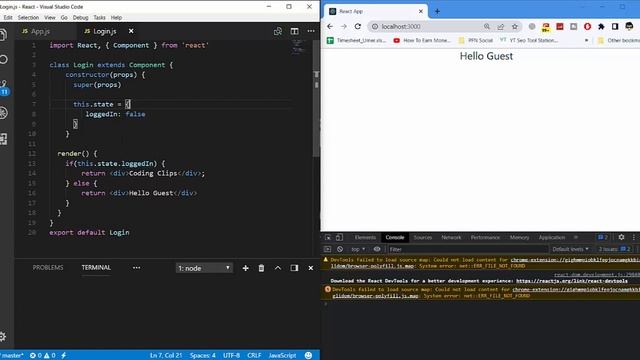Viewport: 640px width, 360px height.
Task: Open Extensions view in VS Code sidebar
Action: pyautogui.click(x=4, y=139)
